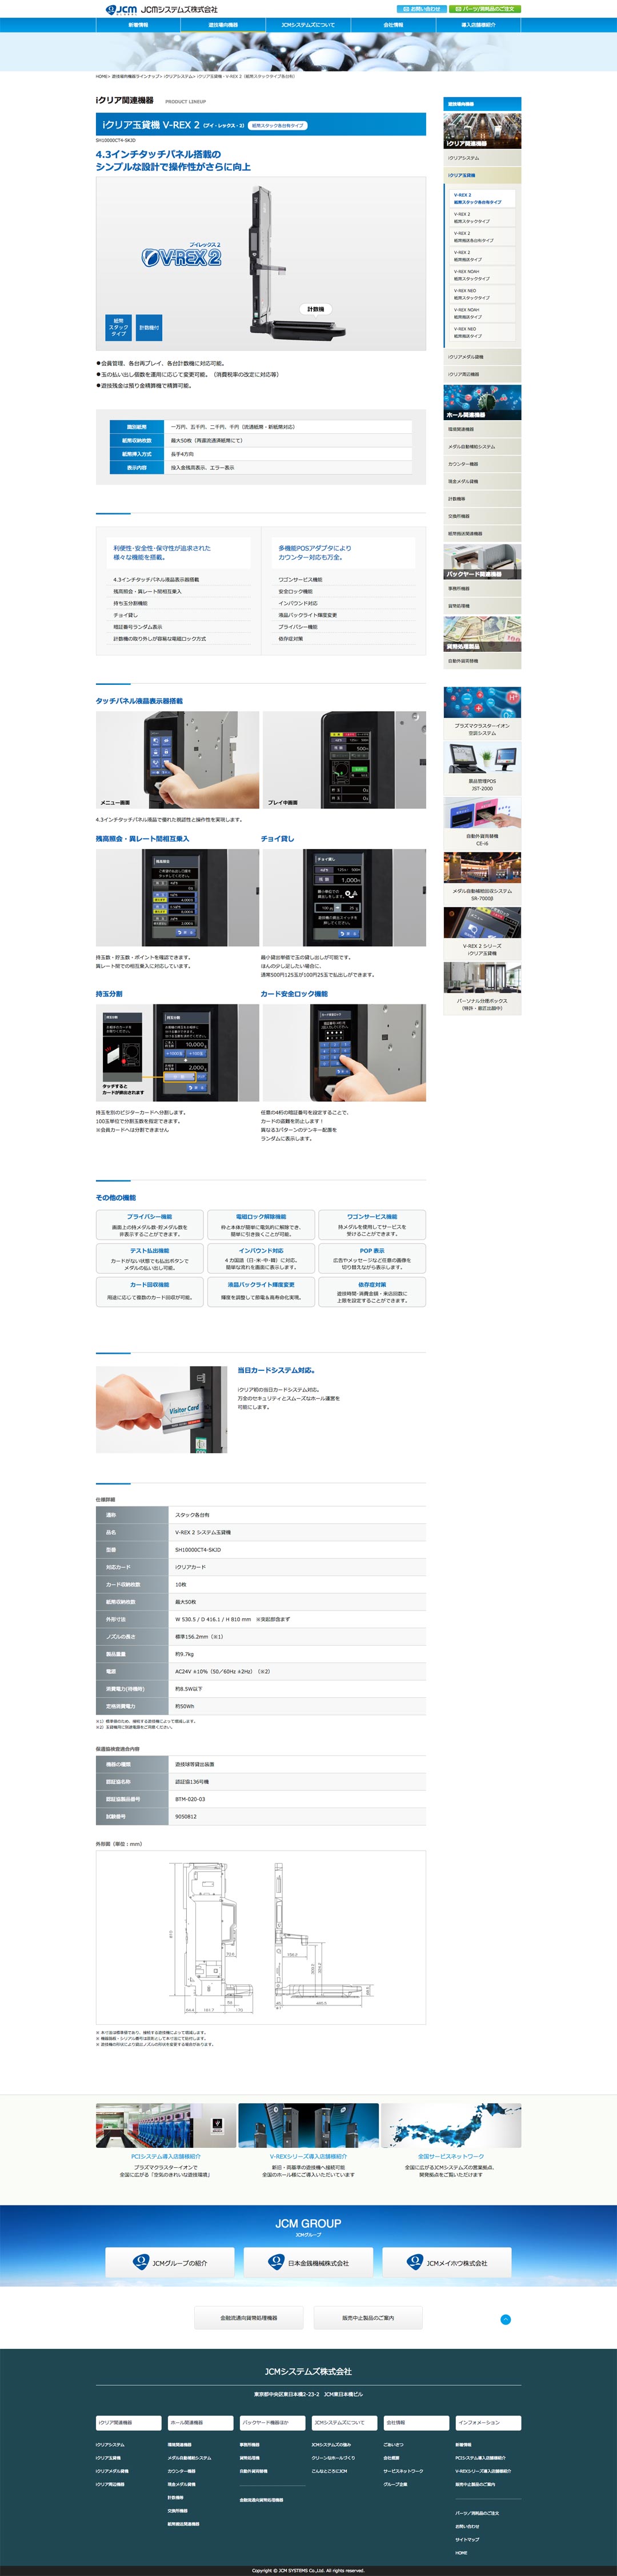Open ごあいさつ in the footer
This screenshot has height=2576, width=617.
click(394, 2444)
